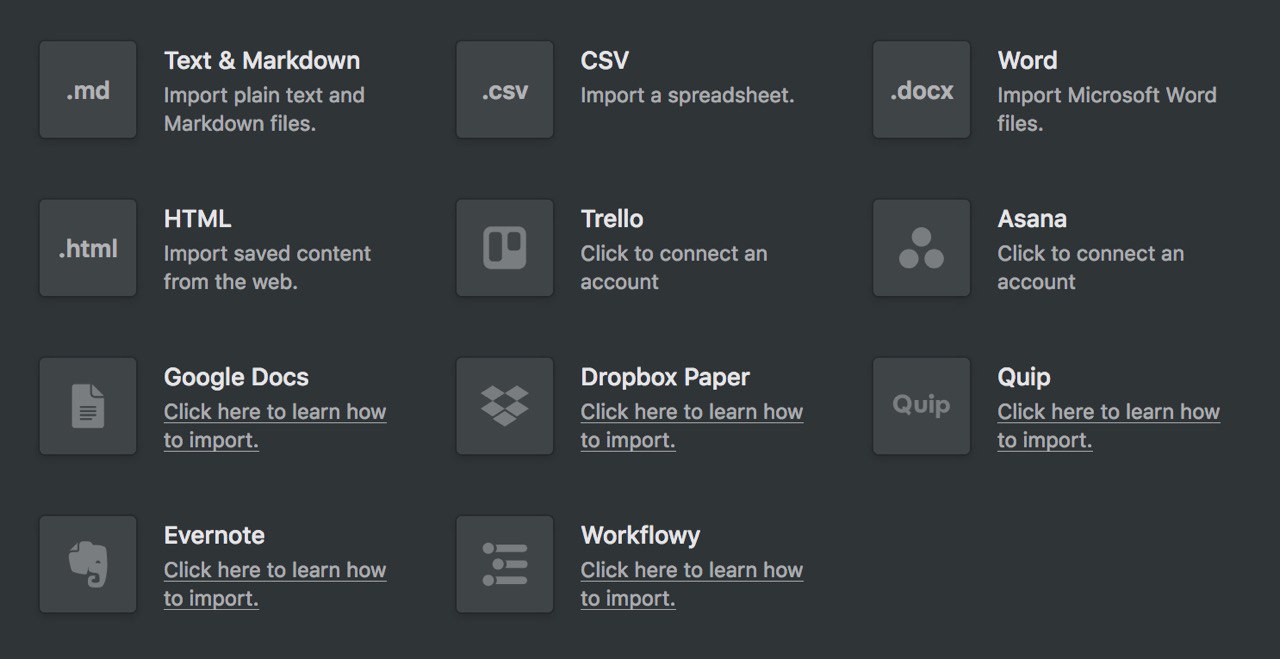The image size is (1280, 659).
Task: Select the .csv import icon
Action: tap(505, 90)
